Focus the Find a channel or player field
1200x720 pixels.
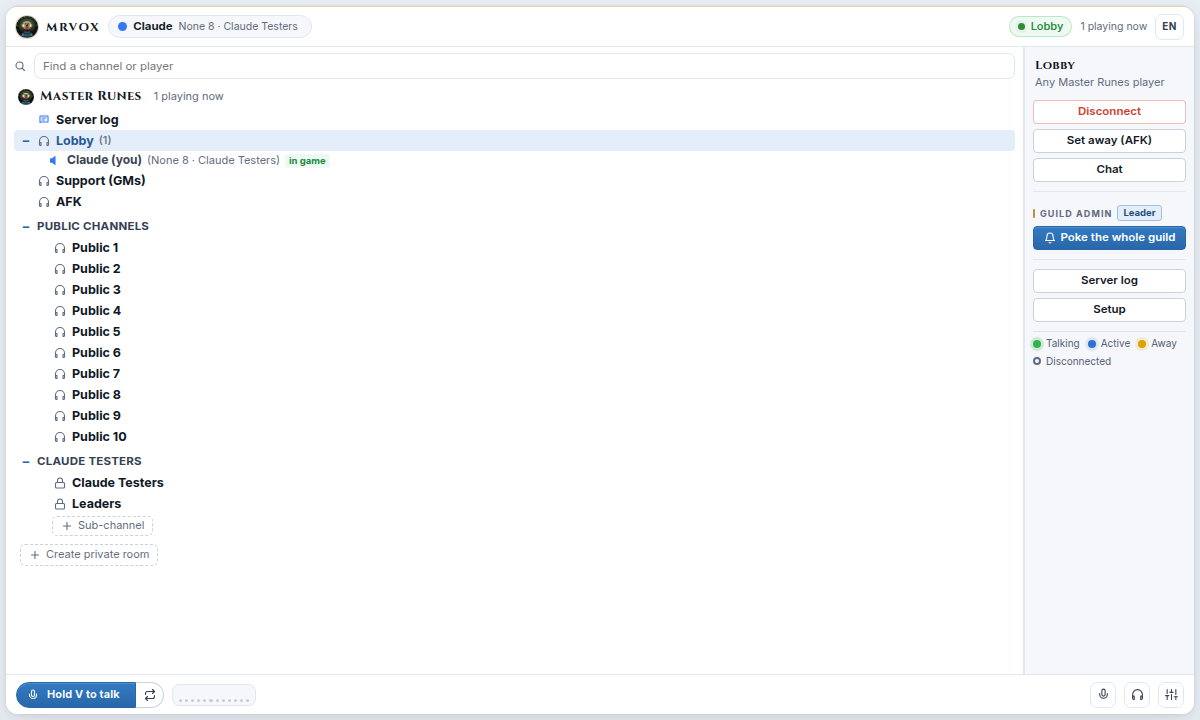point(524,66)
